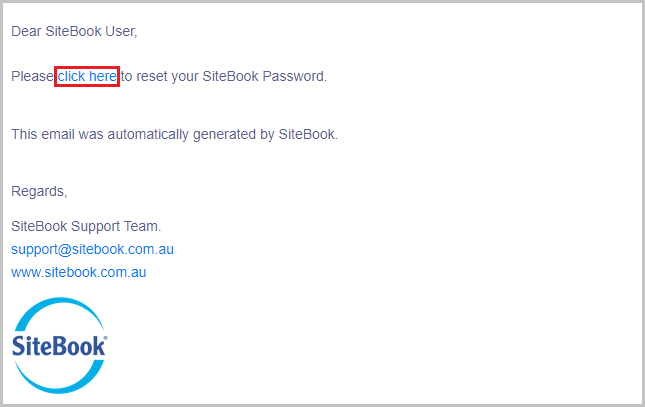Click the word "Please" before the link
This screenshot has height=407, width=645.
33,76
